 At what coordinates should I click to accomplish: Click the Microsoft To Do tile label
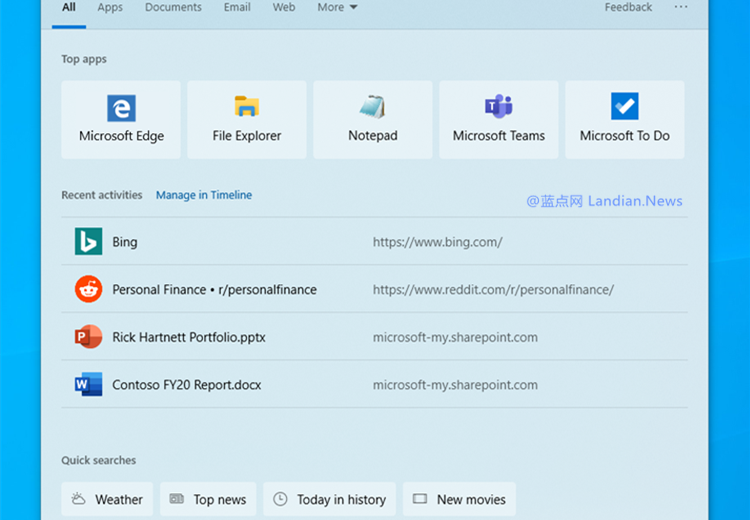coord(625,136)
